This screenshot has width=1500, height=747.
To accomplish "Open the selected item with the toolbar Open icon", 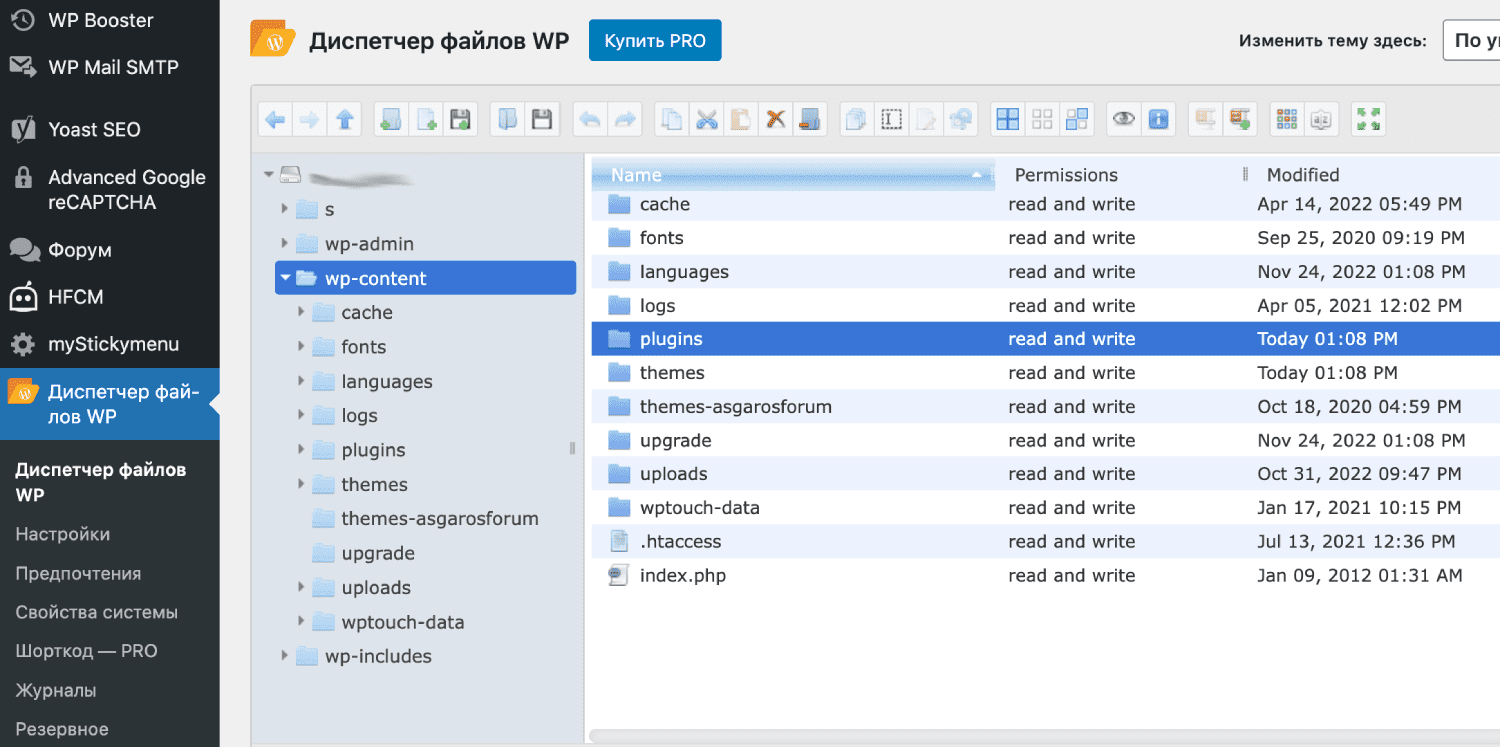I will [x=507, y=120].
